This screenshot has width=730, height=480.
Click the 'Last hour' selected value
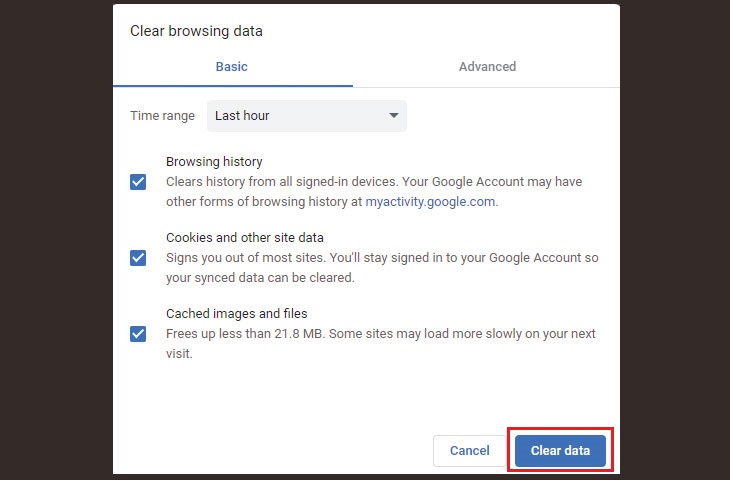(242, 116)
